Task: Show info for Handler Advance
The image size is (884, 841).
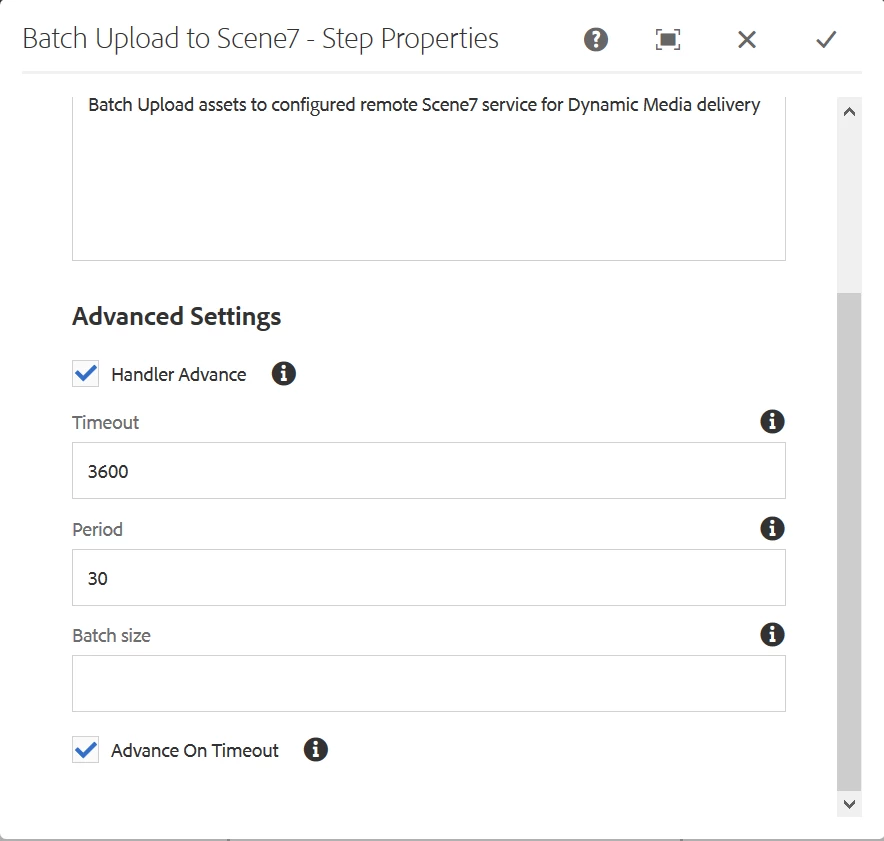Action: point(284,373)
